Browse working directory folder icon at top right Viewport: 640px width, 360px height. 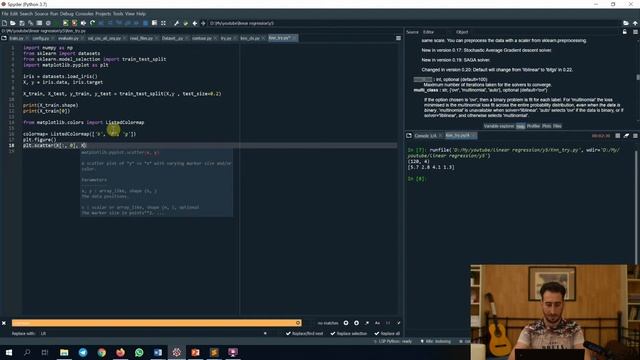click(626, 23)
